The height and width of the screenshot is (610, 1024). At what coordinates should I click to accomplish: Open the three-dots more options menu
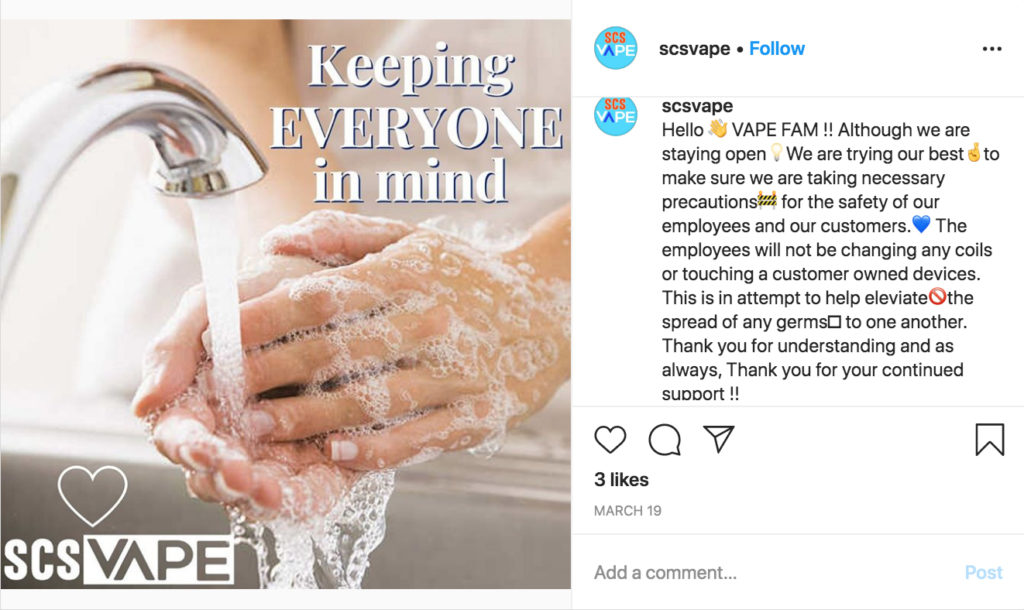point(991,49)
